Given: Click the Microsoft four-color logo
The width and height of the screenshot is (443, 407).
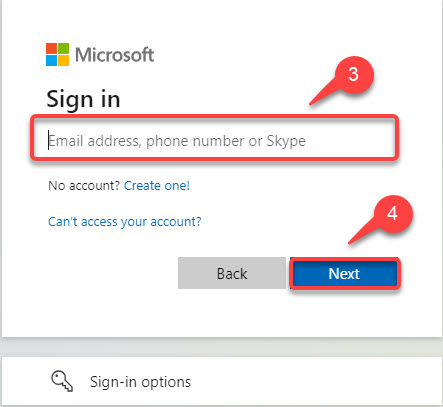Looking at the screenshot, I should [57, 54].
